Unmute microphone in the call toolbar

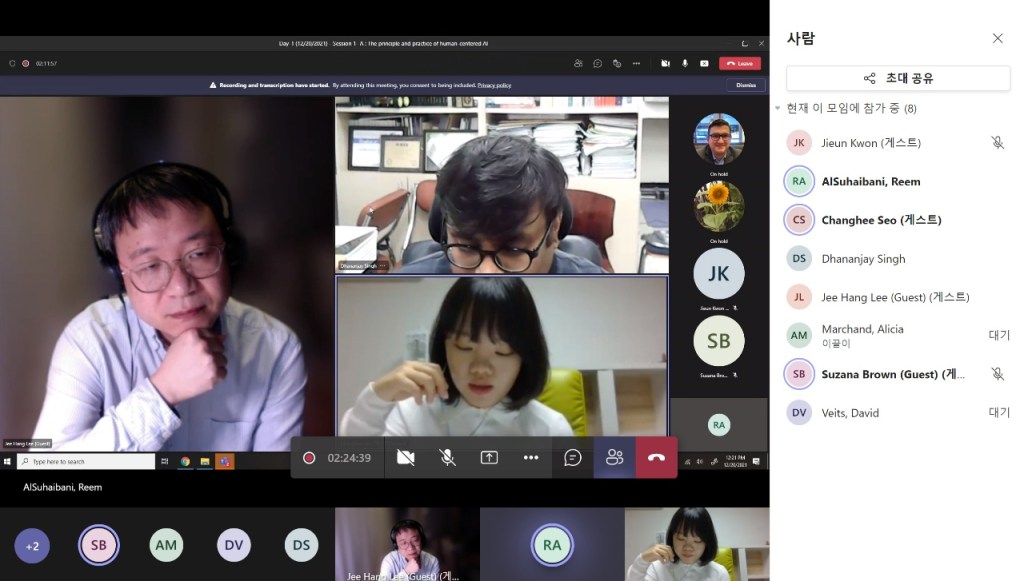(x=447, y=457)
